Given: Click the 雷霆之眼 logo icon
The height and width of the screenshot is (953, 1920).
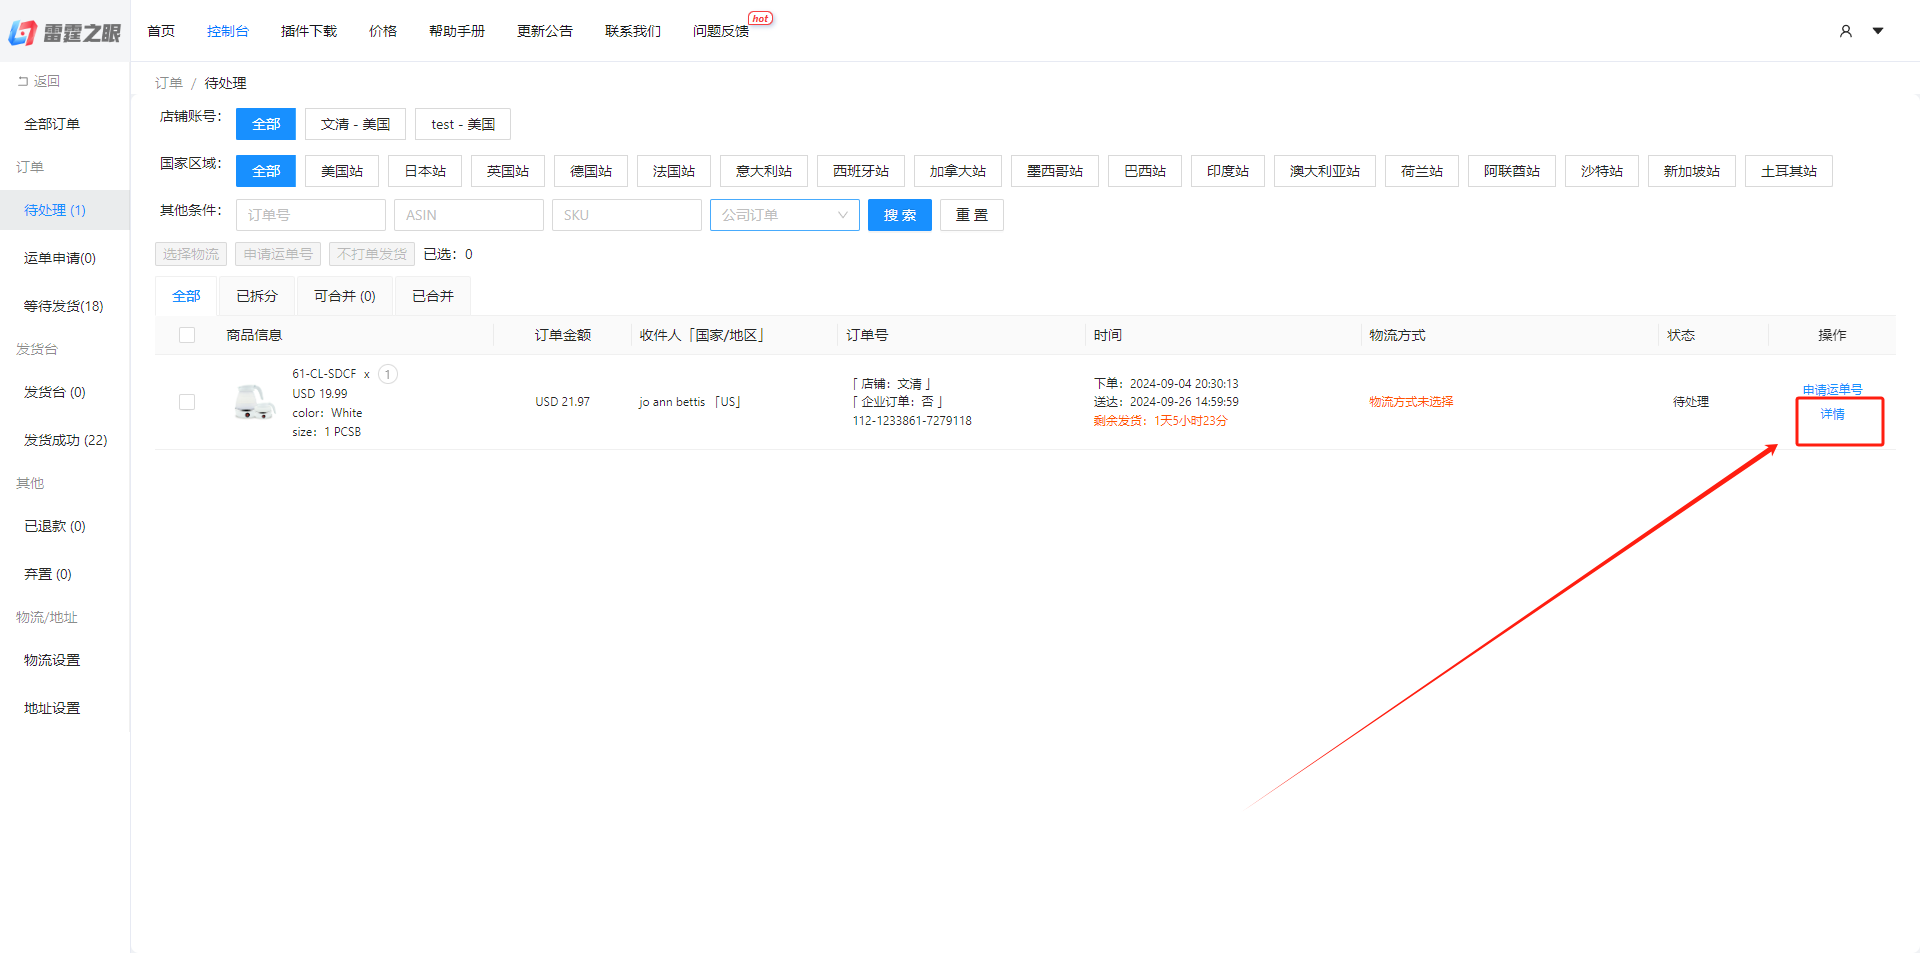Looking at the screenshot, I should [x=25, y=30].
